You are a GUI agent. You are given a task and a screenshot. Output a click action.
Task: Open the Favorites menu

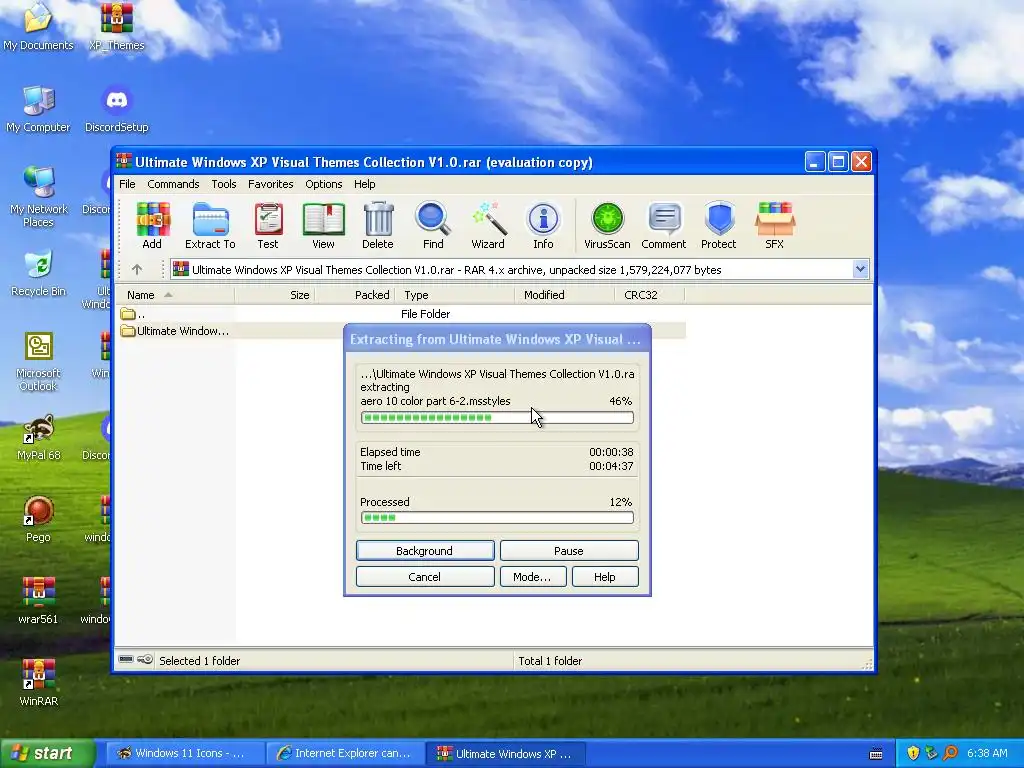tap(270, 184)
